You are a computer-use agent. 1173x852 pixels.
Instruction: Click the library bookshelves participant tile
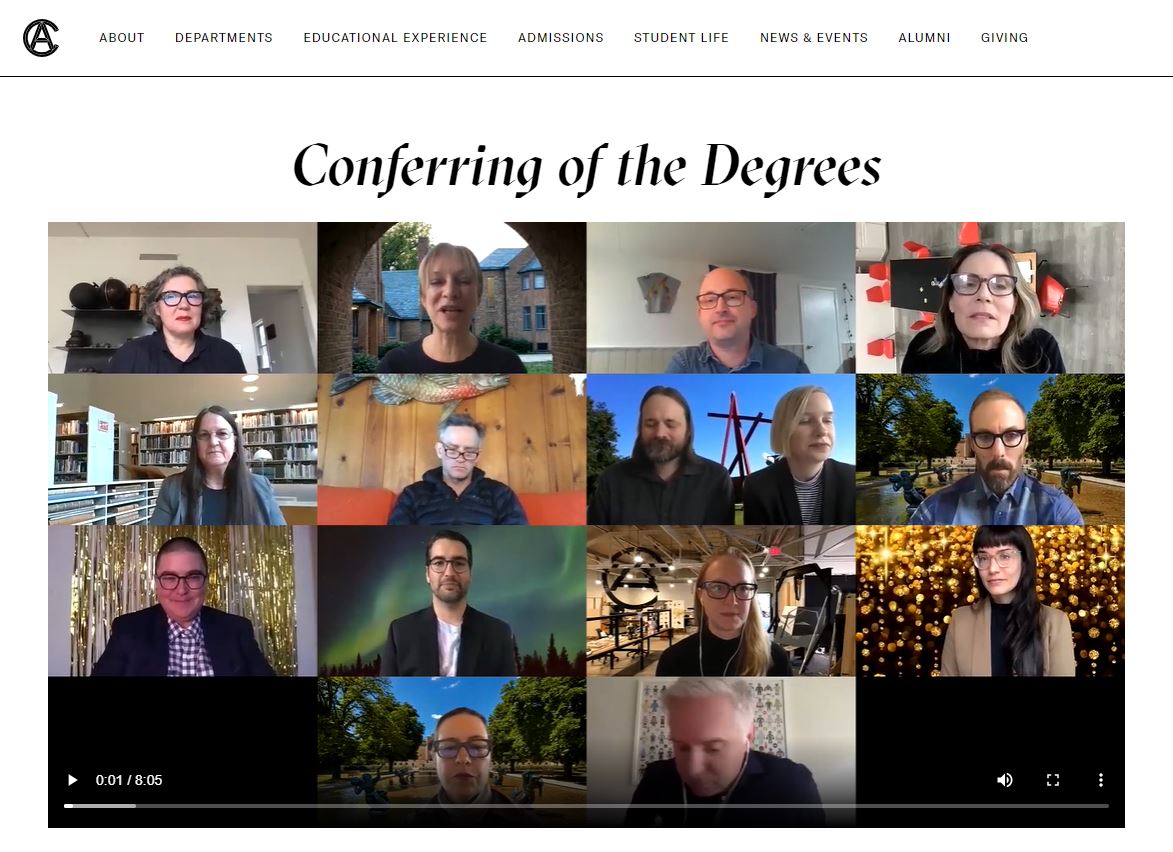tap(183, 450)
